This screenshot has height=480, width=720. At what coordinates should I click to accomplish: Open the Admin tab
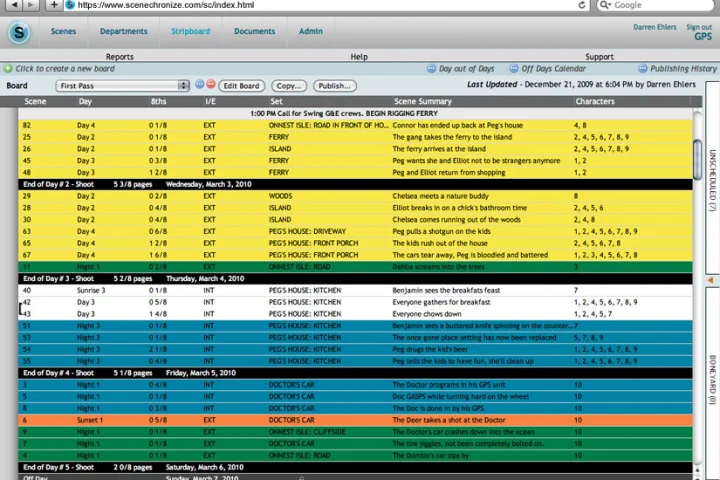311,31
